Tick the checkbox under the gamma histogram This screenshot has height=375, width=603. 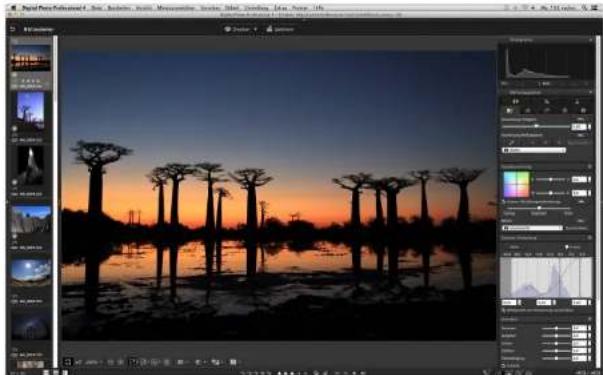click(504, 310)
